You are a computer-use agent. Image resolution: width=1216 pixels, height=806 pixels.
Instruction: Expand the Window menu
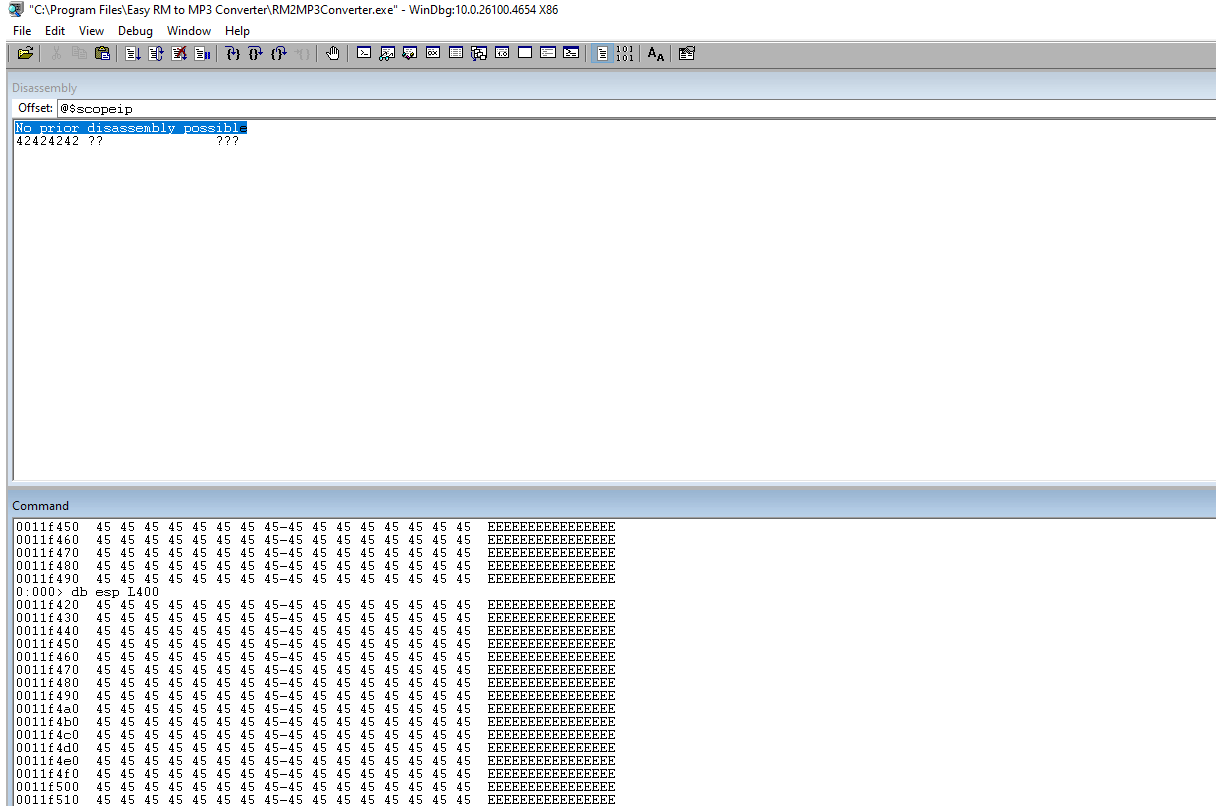click(x=189, y=31)
